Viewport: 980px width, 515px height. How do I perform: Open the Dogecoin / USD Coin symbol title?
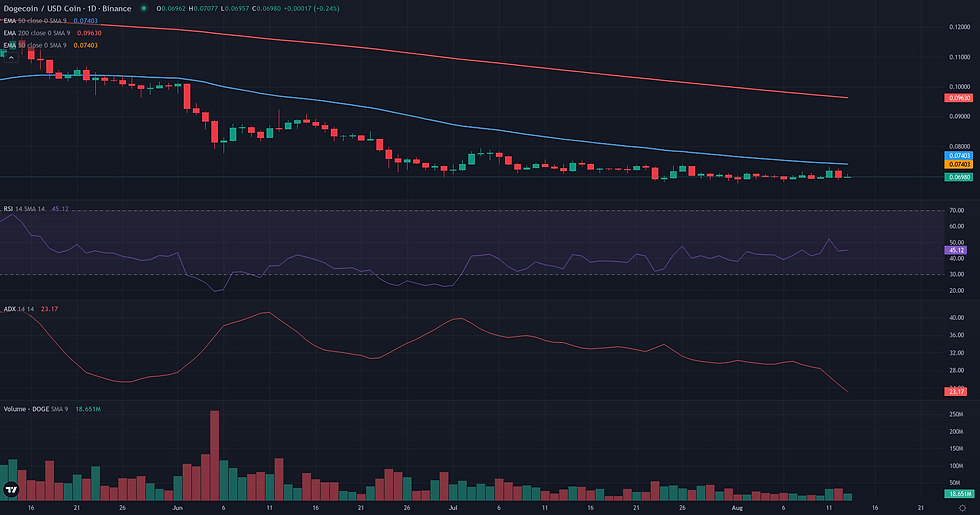(68, 9)
